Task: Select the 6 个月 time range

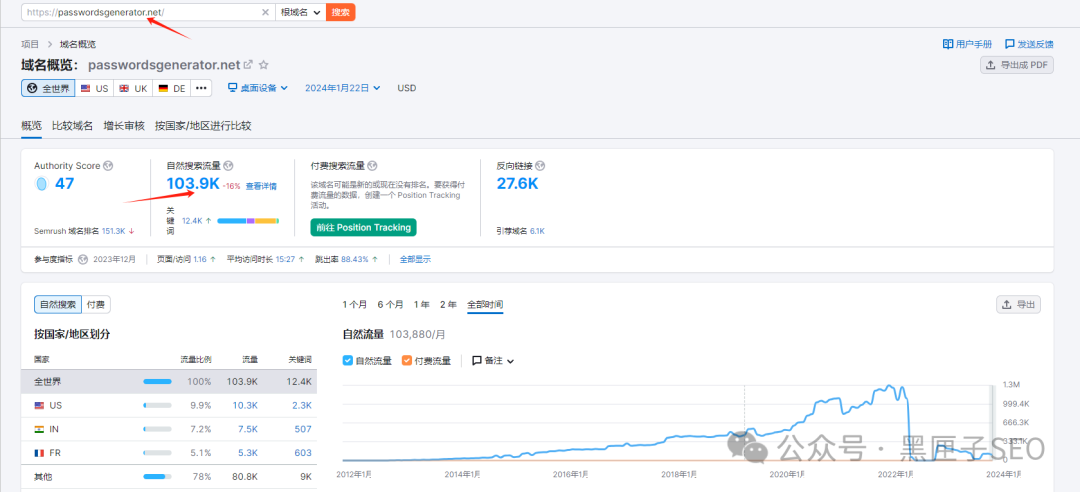Action: (390, 305)
